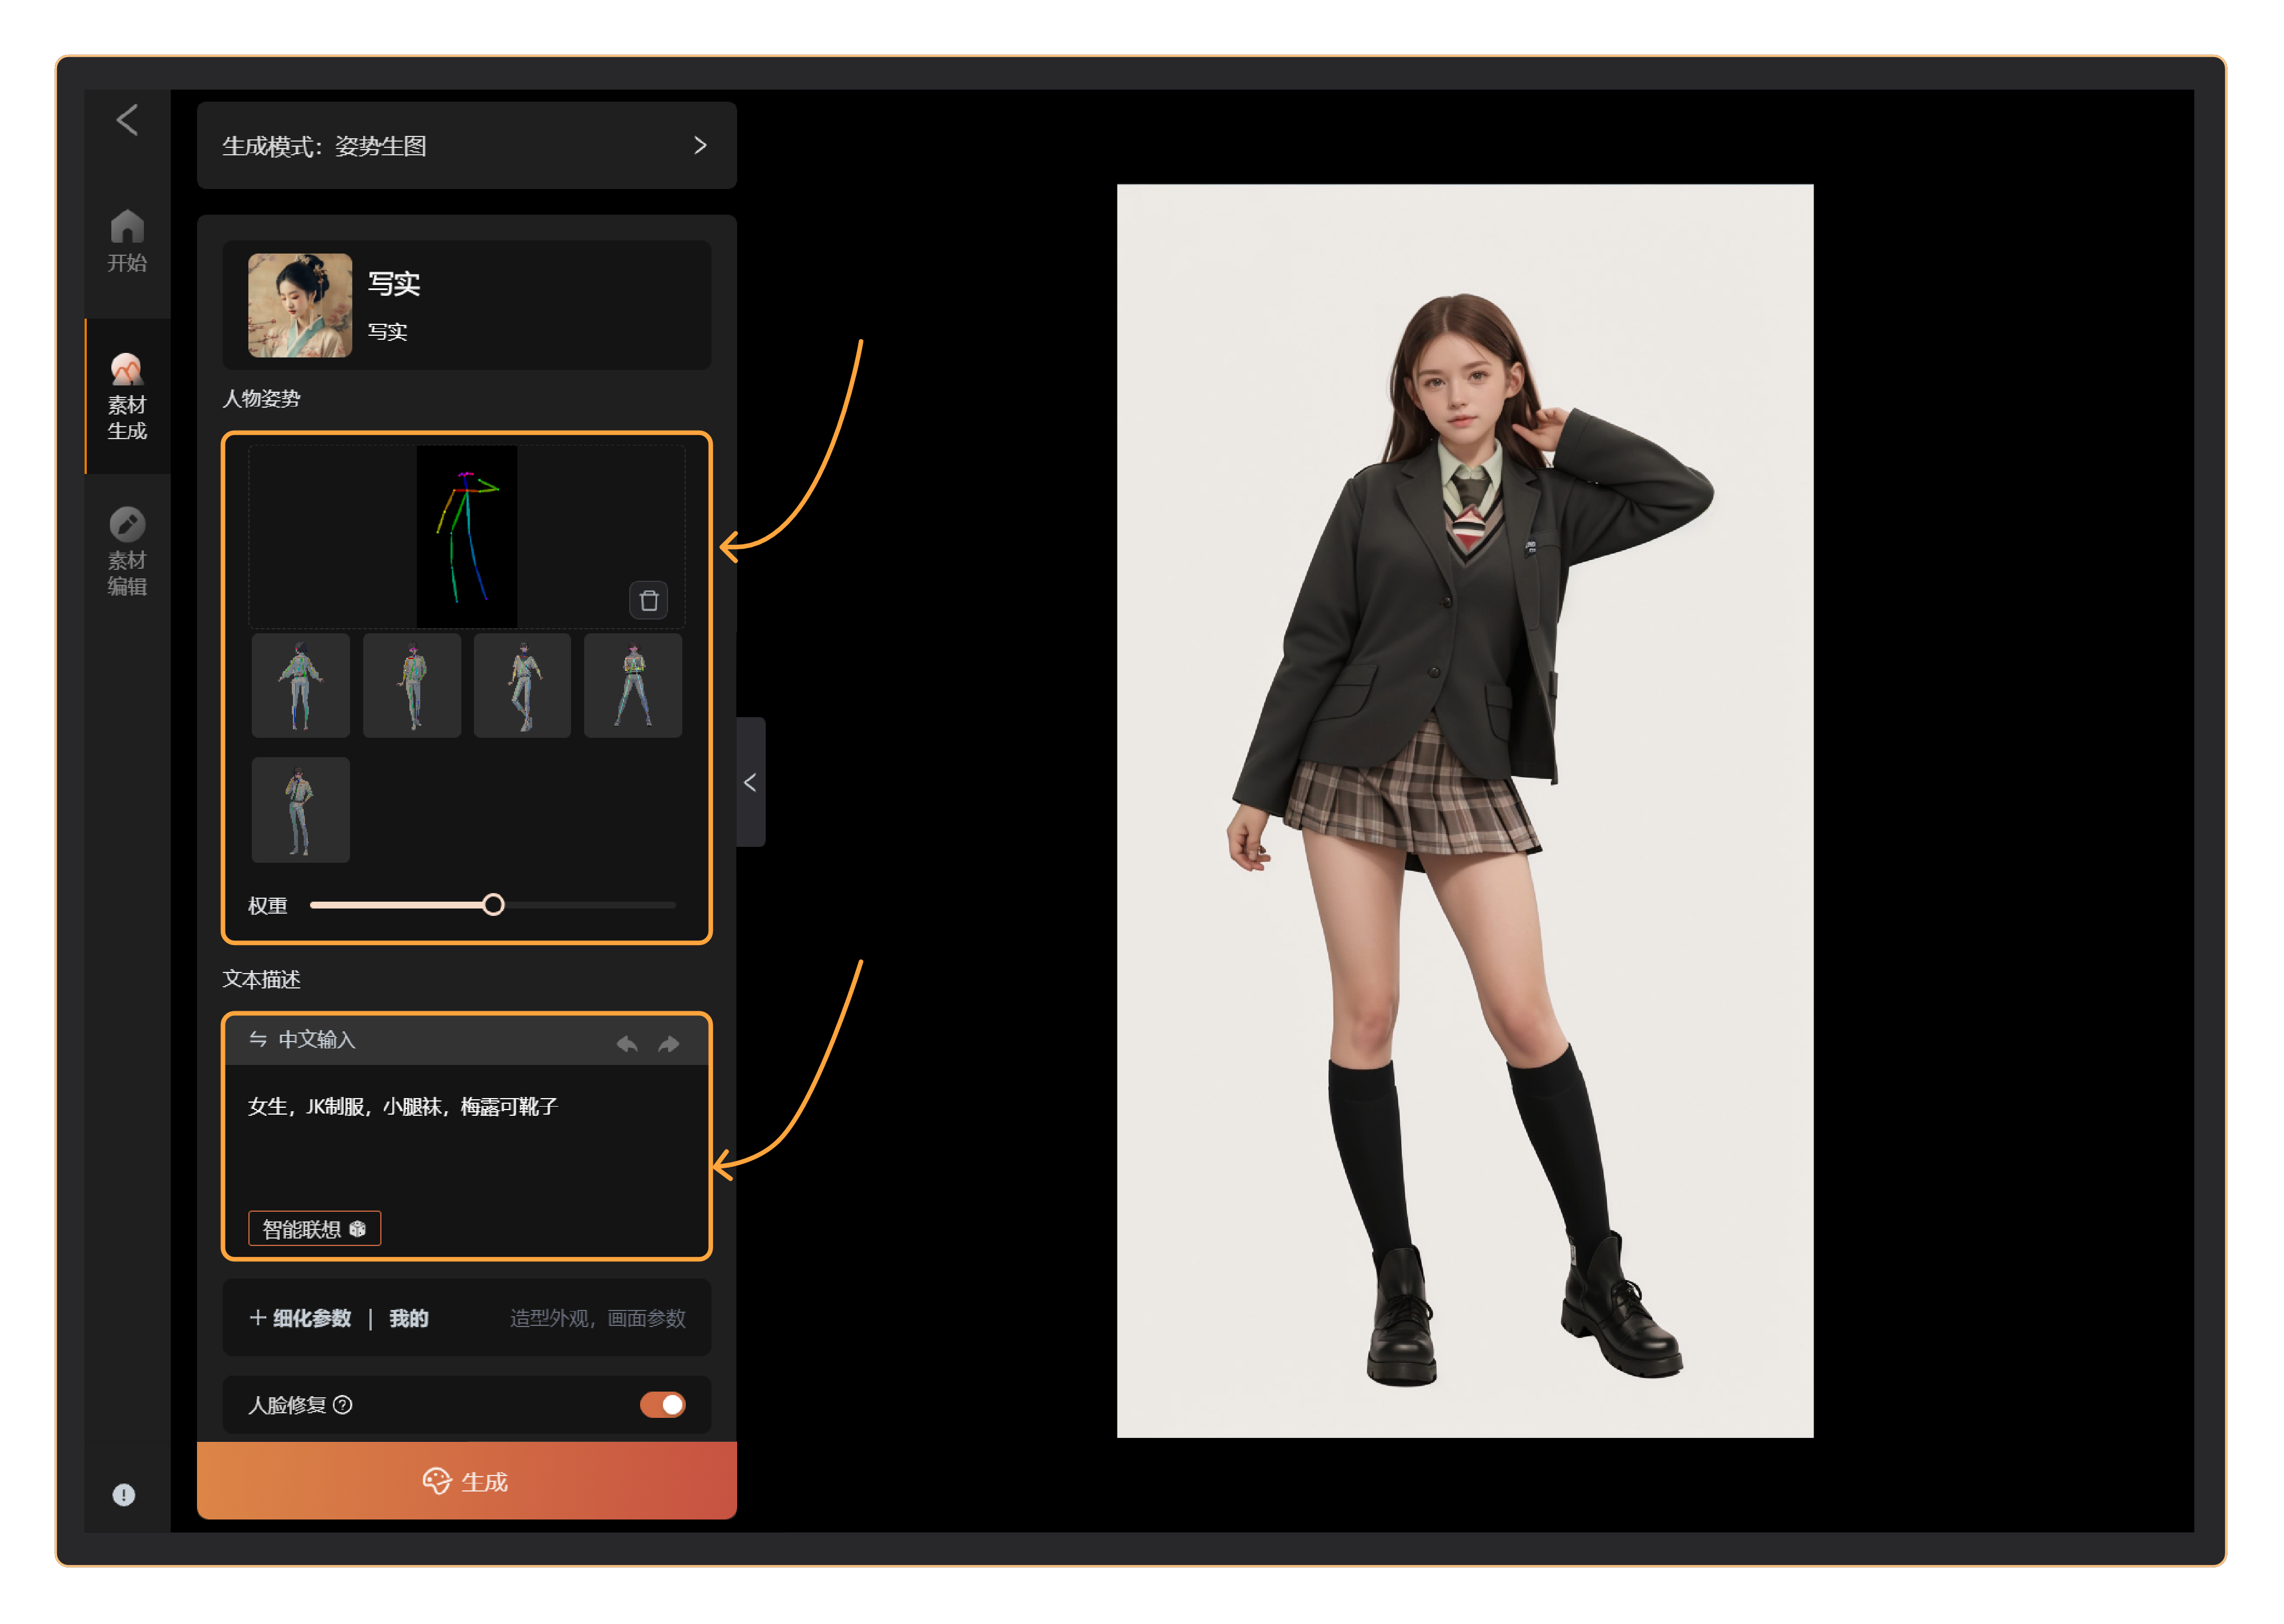
Task: Choose the first pose preset thumbnail
Action: point(301,685)
